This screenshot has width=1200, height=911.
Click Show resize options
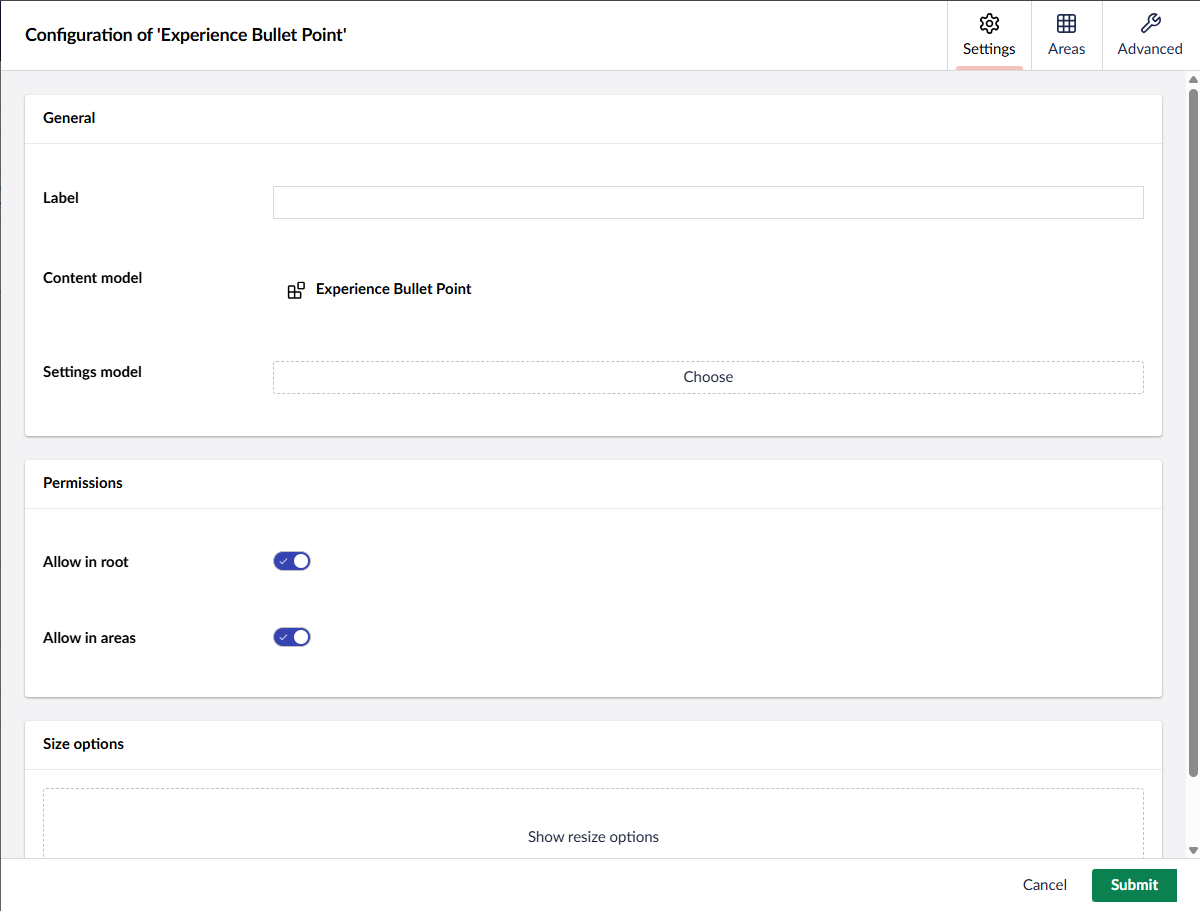593,837
